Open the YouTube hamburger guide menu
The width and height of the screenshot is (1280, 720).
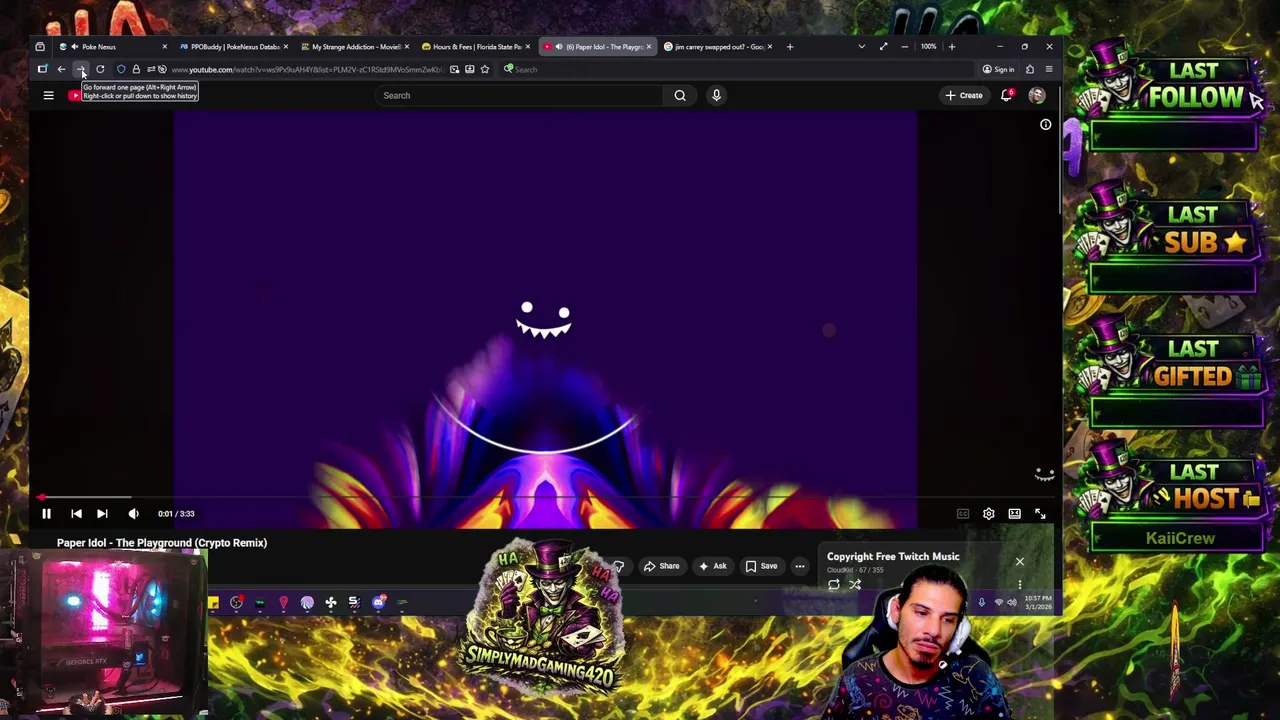[48, 95]
